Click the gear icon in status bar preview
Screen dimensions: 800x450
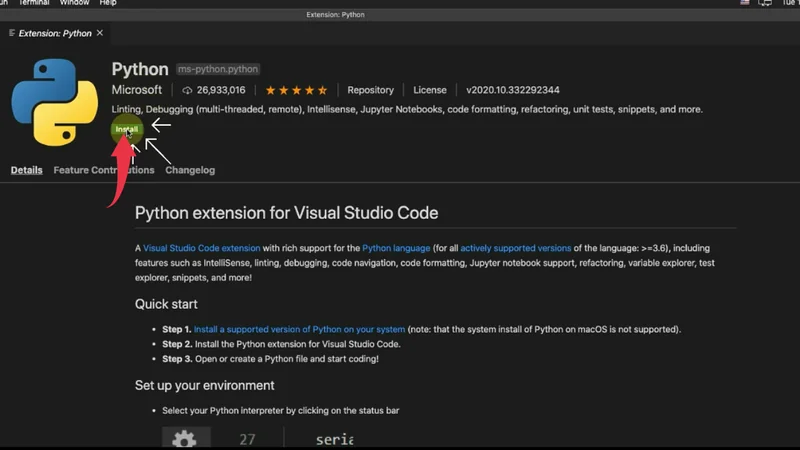(184, 438)
